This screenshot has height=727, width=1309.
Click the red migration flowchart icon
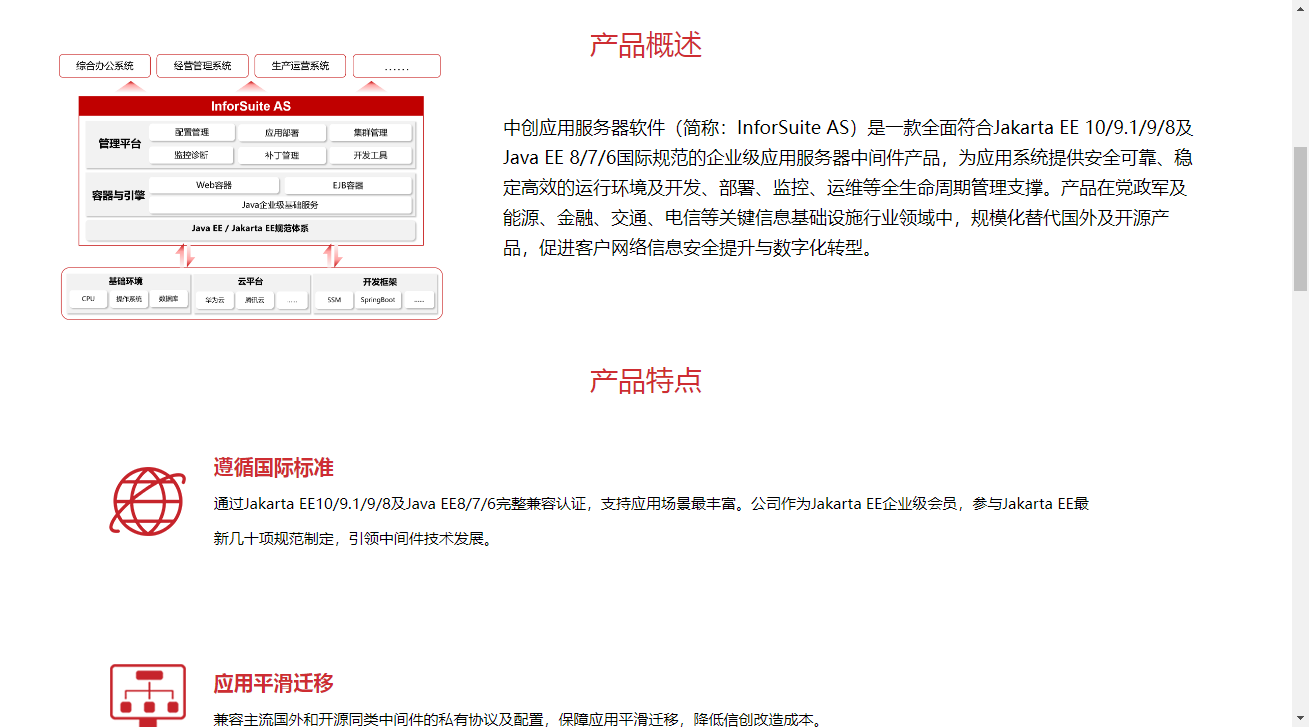click(147, 694)
